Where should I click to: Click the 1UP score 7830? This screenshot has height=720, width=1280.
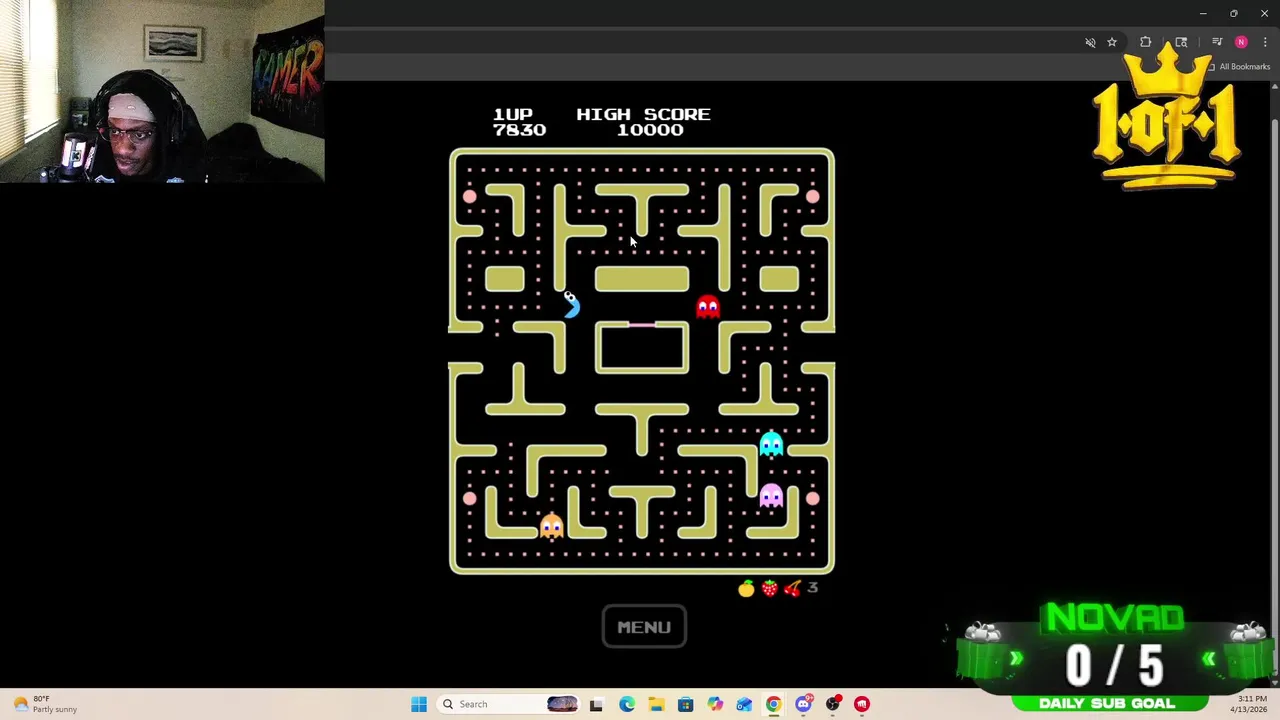pos(519,122)
